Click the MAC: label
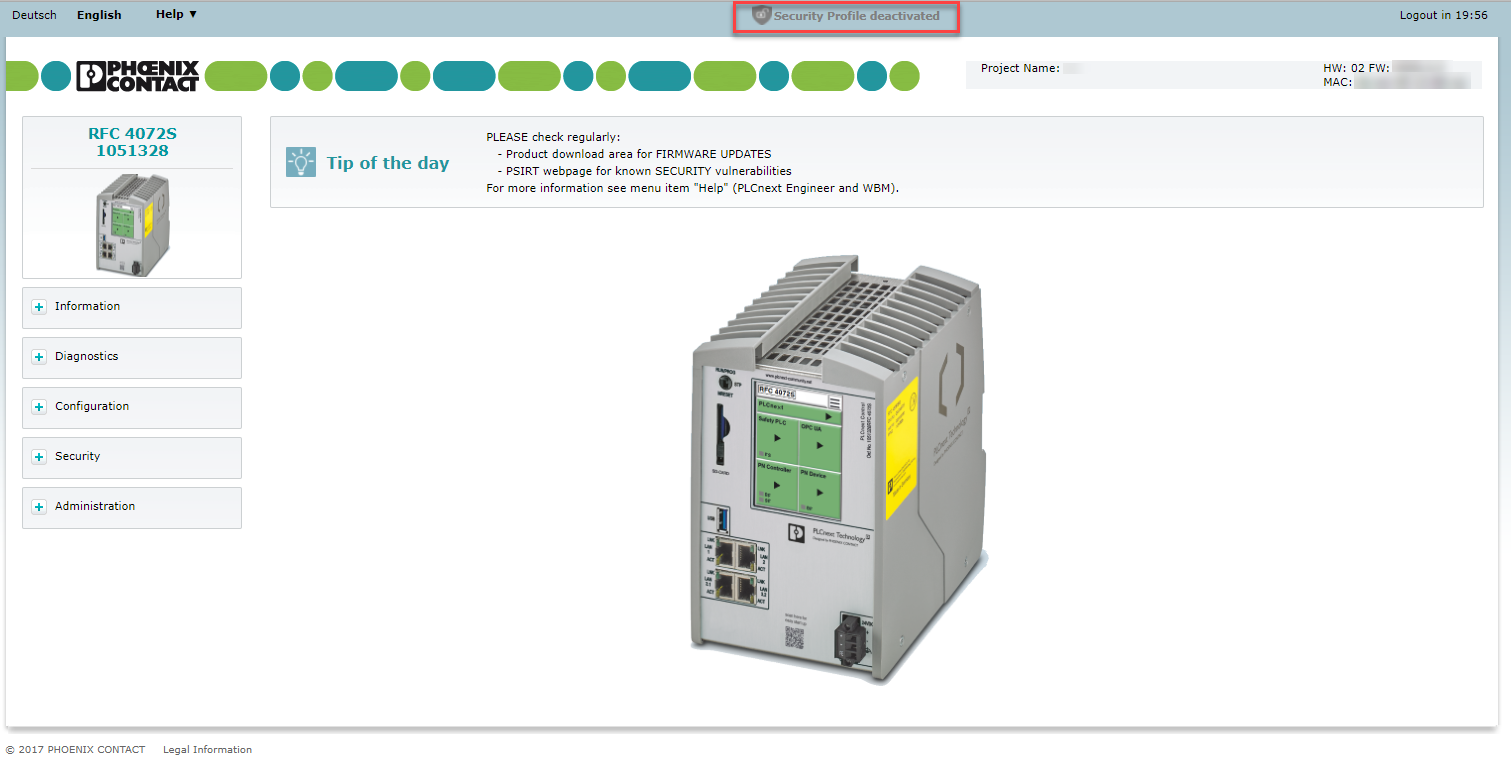Viewport: 1511px width, 768px height. (x=1338, y=82)
